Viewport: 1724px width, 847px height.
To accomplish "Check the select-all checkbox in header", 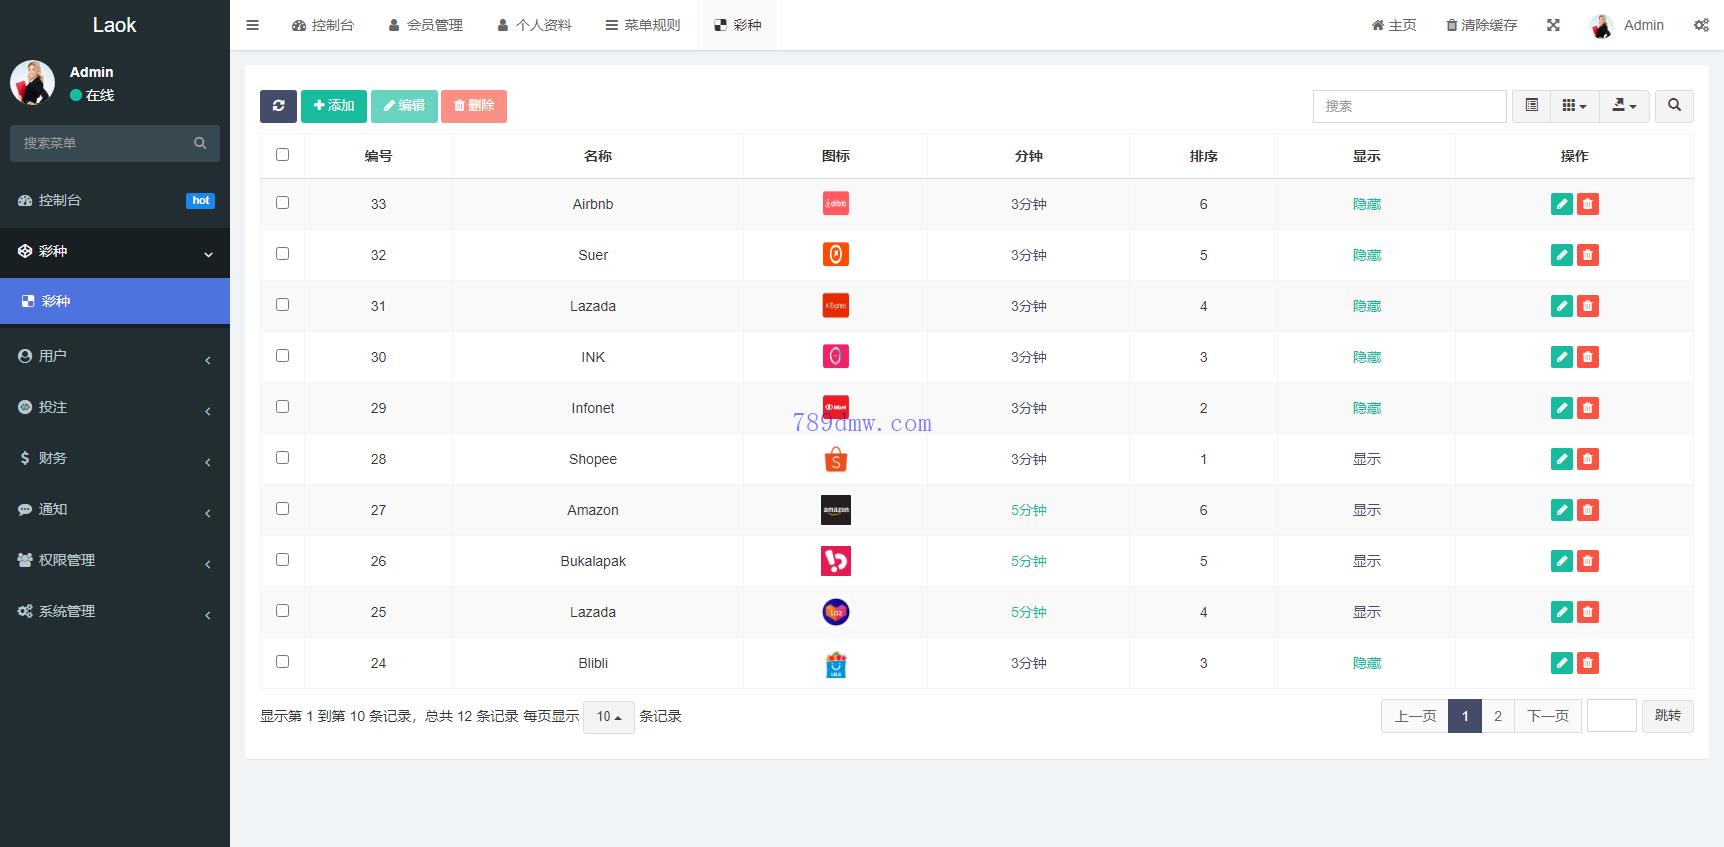I will 282,155.
